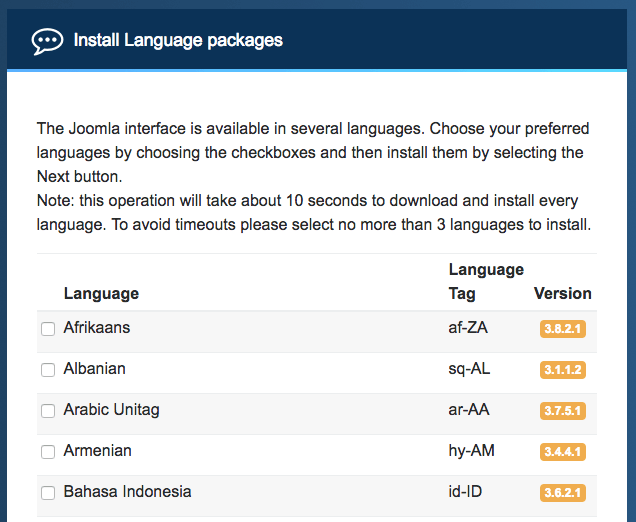
Task: Click the Language column header
Action: [101, 294]
